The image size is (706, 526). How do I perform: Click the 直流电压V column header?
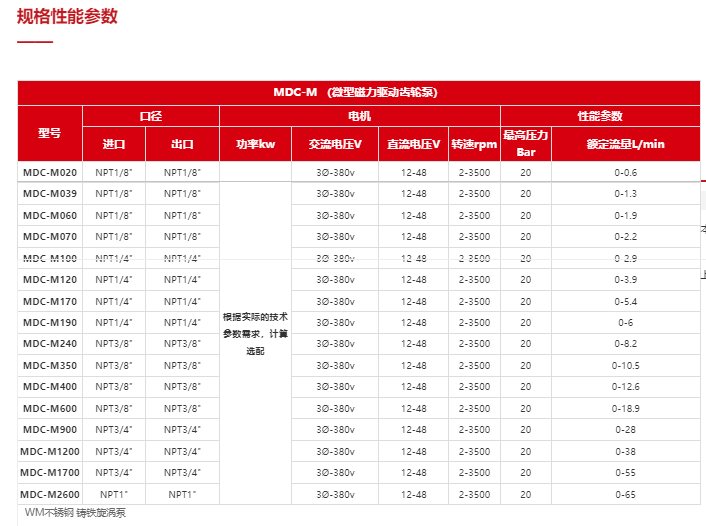(x=413, y=144)
